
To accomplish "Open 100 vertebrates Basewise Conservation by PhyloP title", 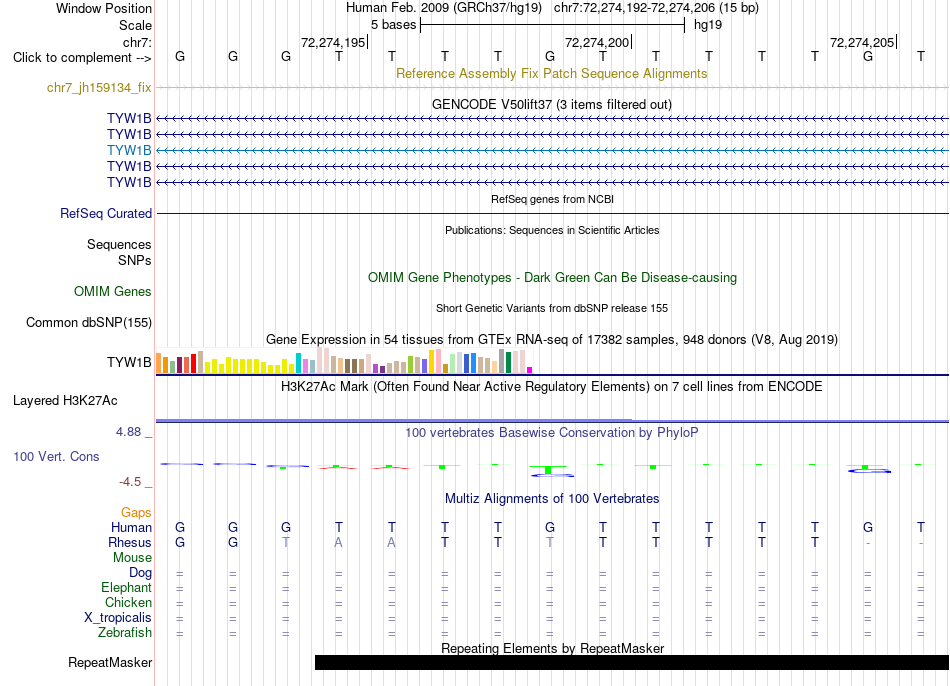I will (x=551, y=433).
